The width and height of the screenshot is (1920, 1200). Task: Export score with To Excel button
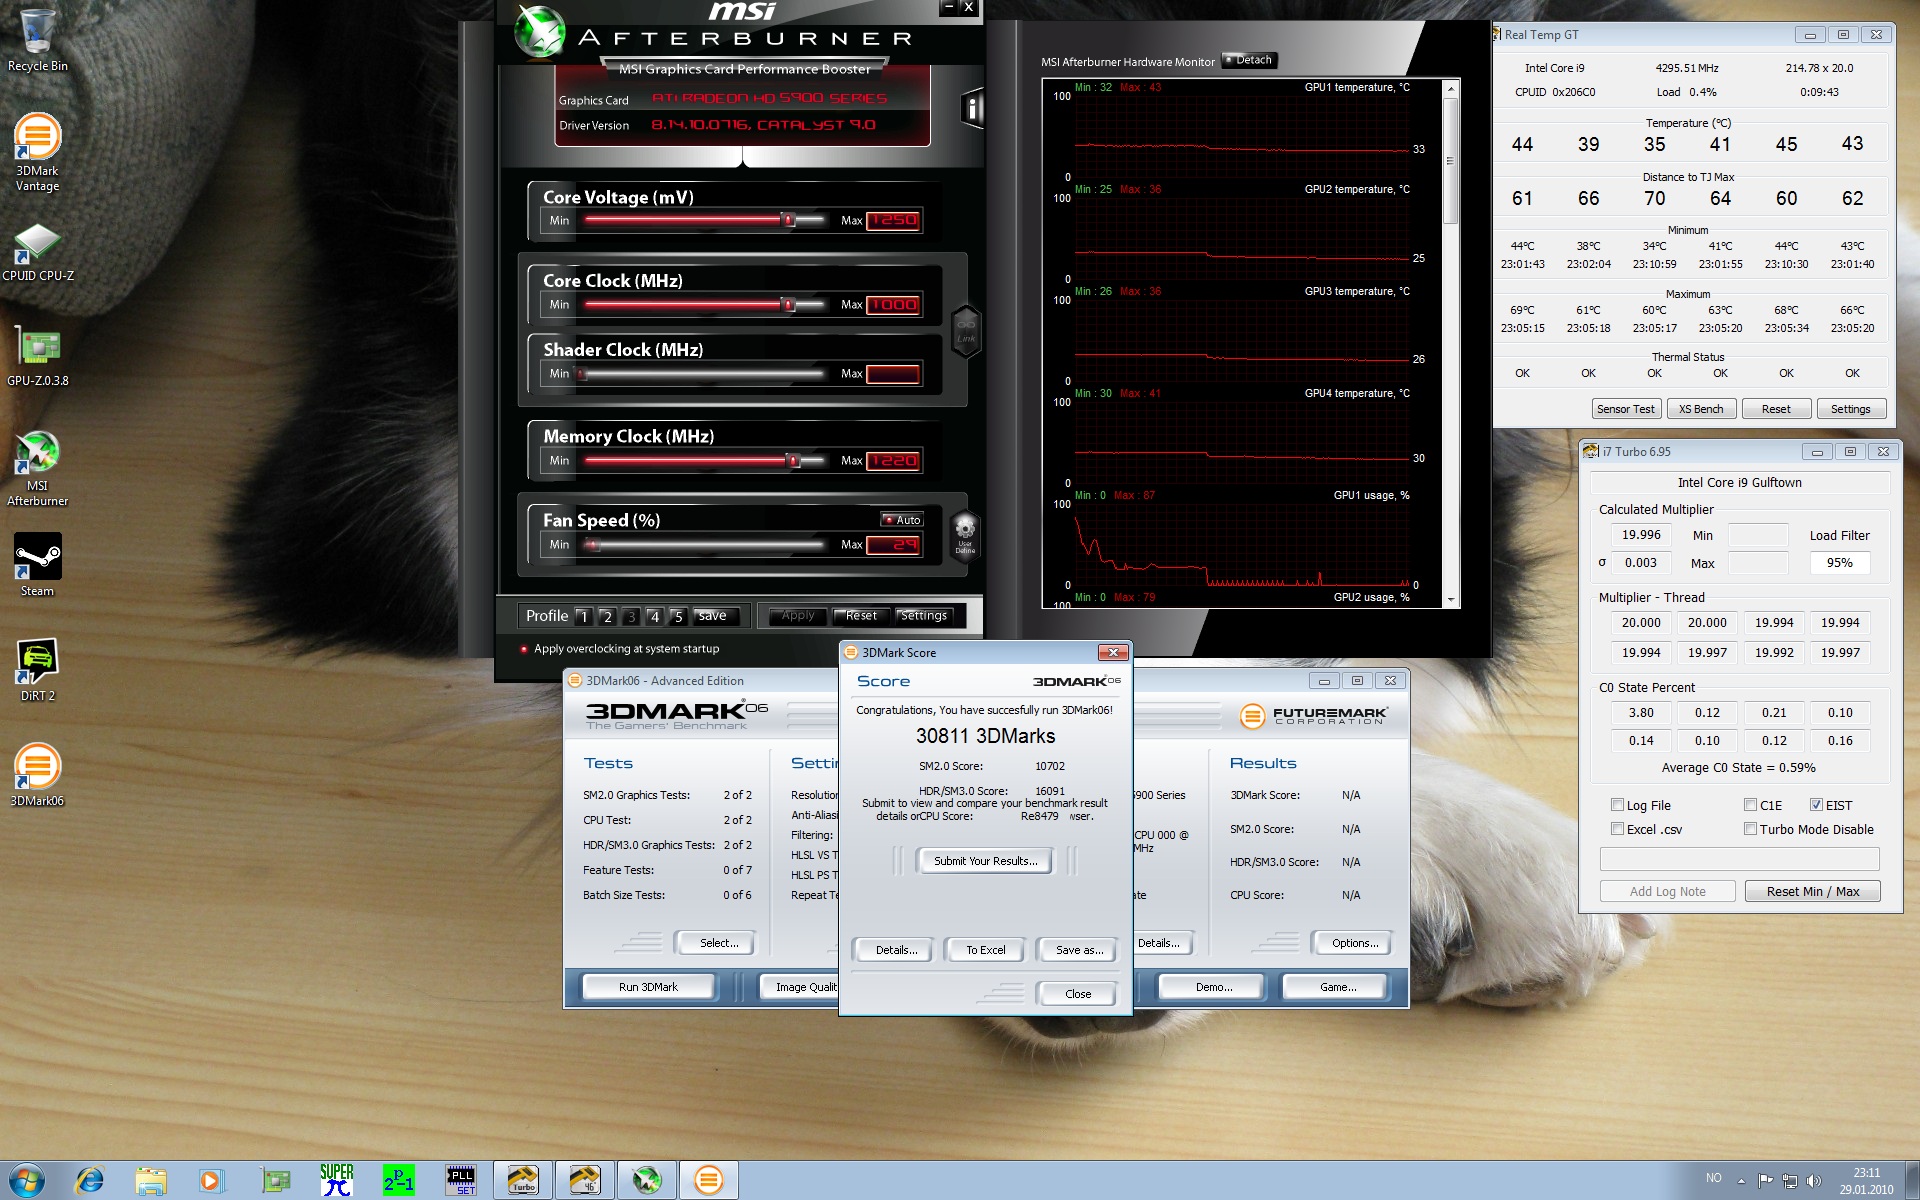985,950
